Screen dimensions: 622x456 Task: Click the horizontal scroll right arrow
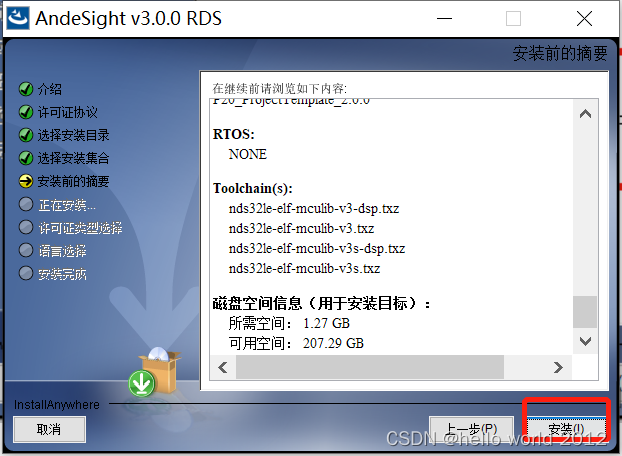coord(558,368)
